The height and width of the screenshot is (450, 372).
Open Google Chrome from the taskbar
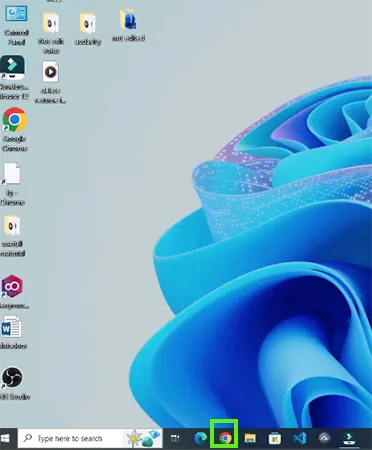(225, 438)
